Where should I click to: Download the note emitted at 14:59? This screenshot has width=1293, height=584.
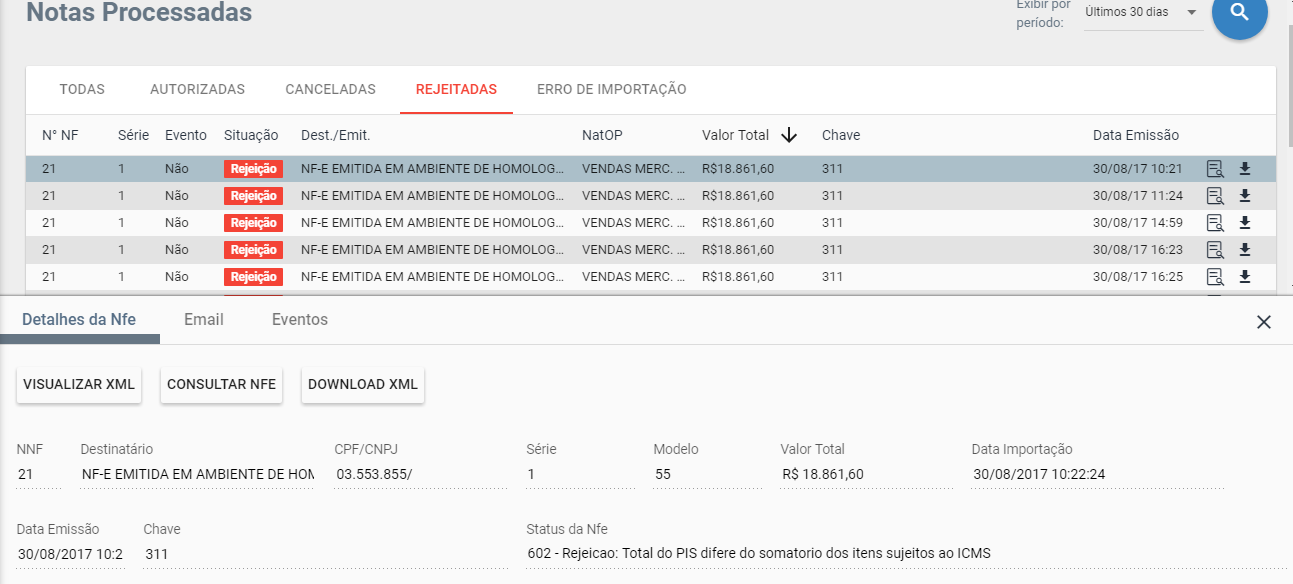click(1245, 223)
